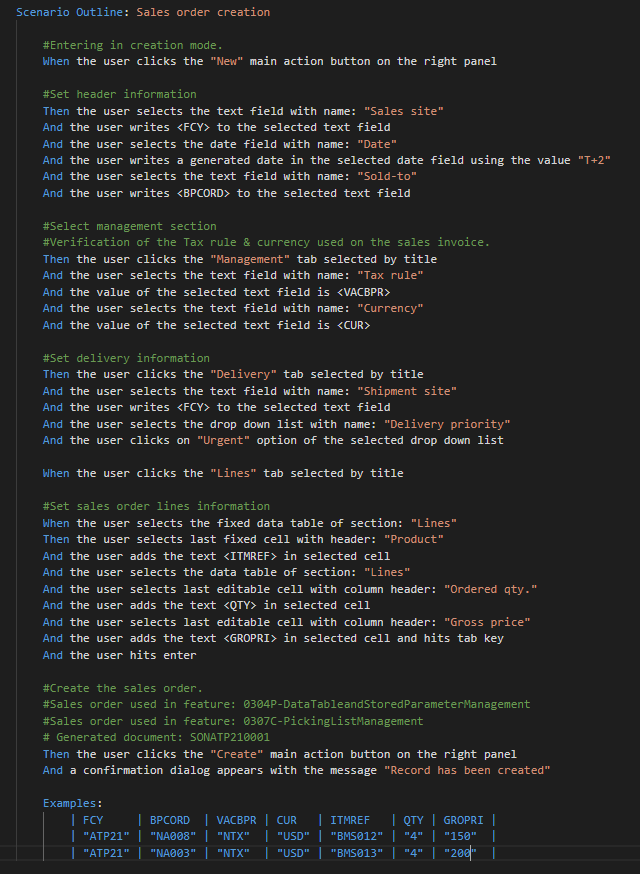This screenshot has height=874, width=640.
Task: Place cursor on "#Entering in creation mode." comment
Action: 132,45
